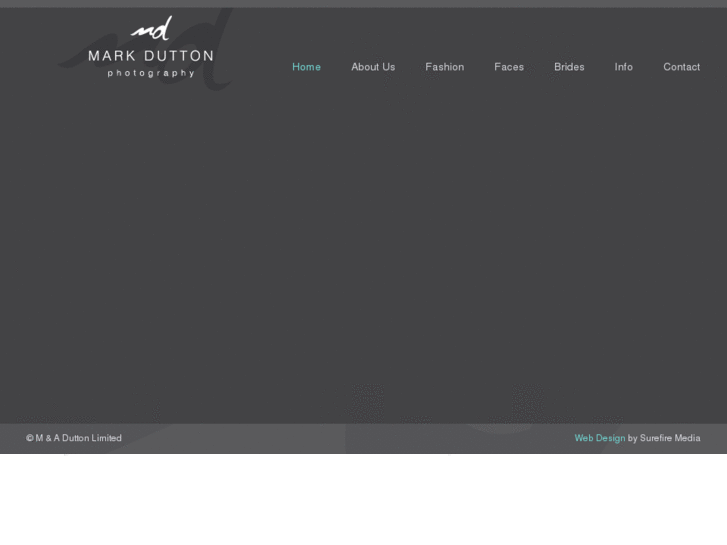Viewport: 727px width, 545px height.
Task: Click the Mark Dutton Photography logo
Action: click(x=151, y=47)
